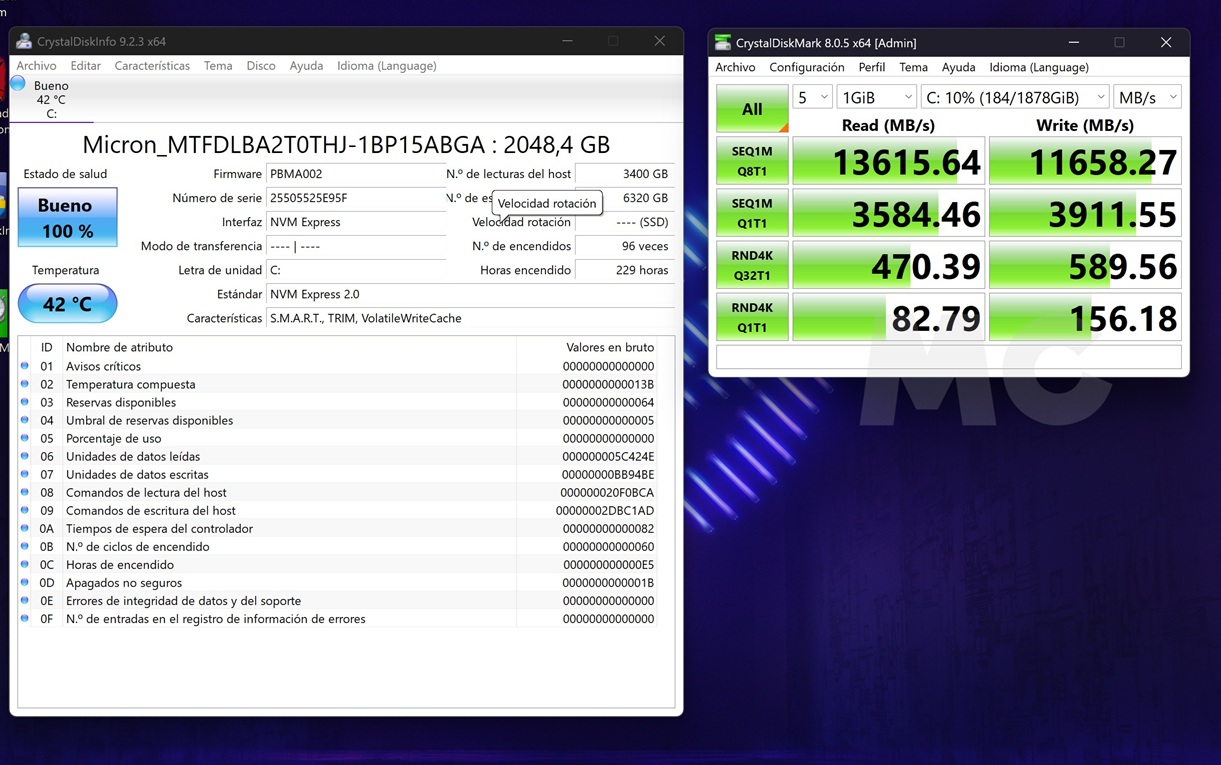Click status dot for Horas de encendido row

(x=25, y=564)
